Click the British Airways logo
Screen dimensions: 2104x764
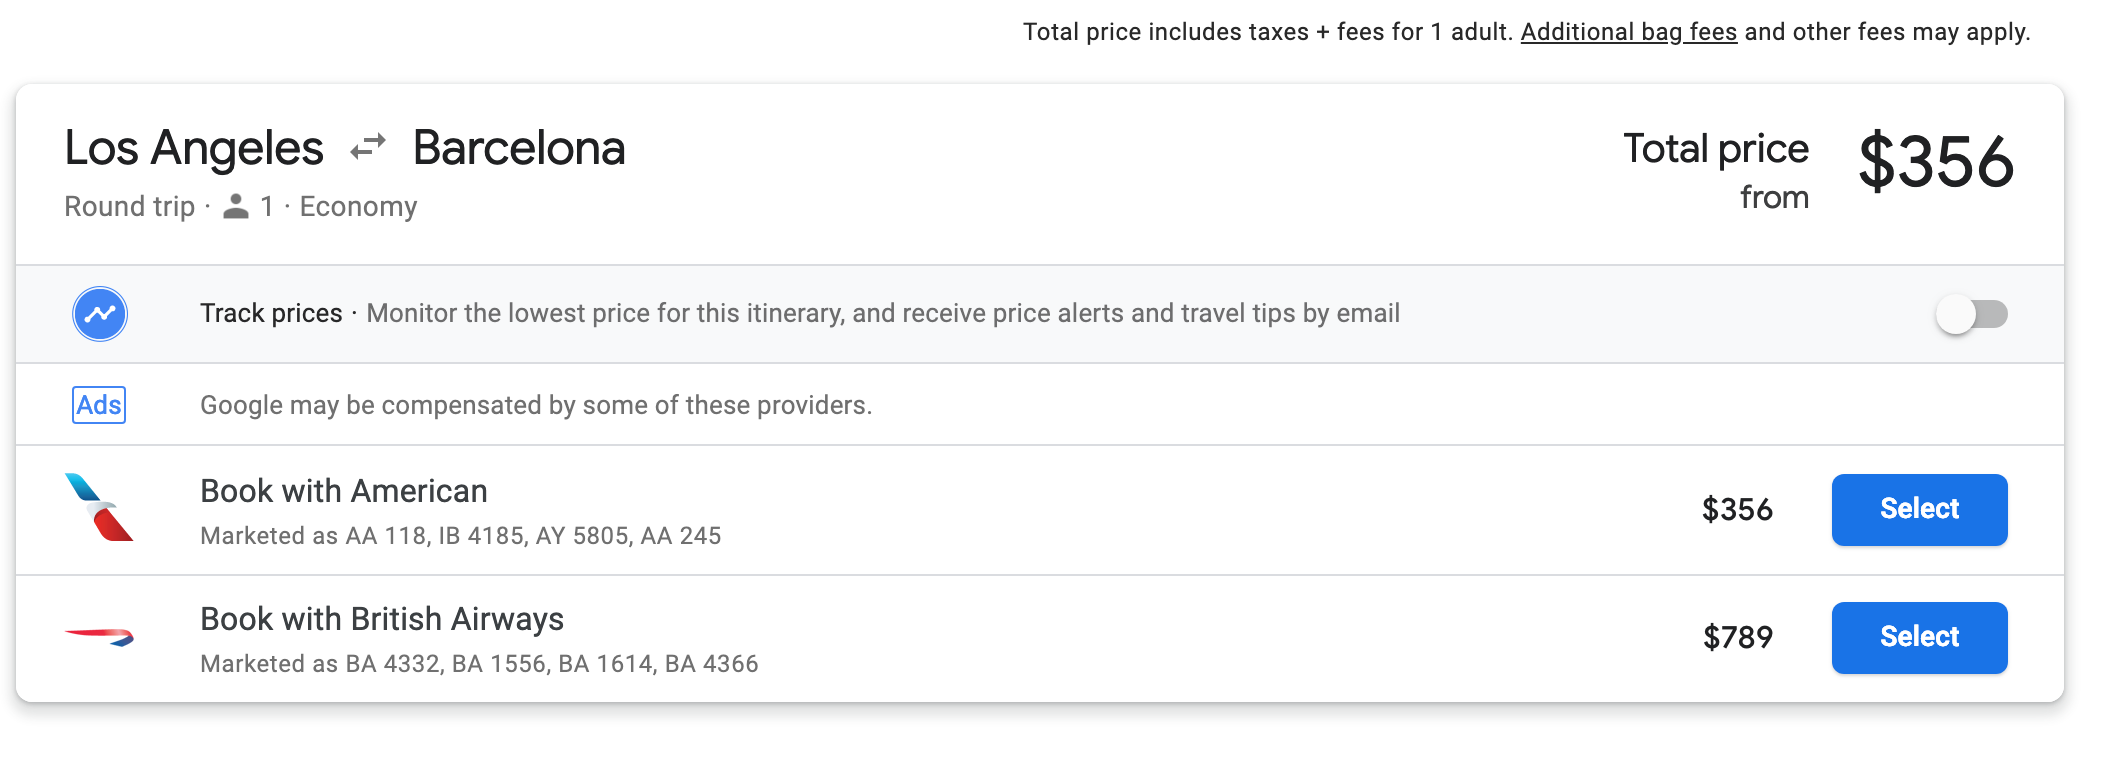(x=99, y=637)
